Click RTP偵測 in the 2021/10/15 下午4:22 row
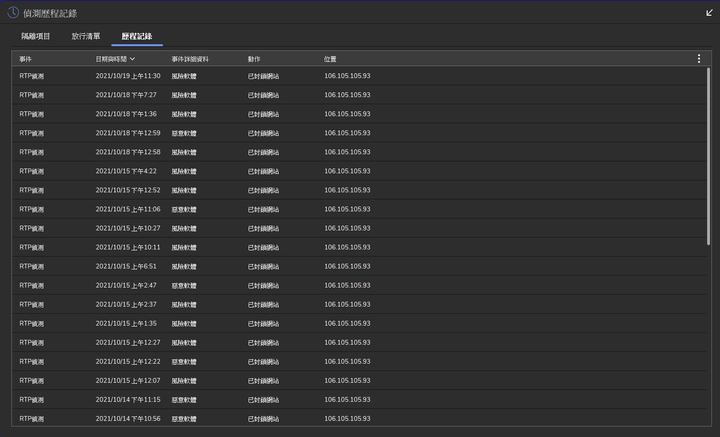 (x=32, y=171)
